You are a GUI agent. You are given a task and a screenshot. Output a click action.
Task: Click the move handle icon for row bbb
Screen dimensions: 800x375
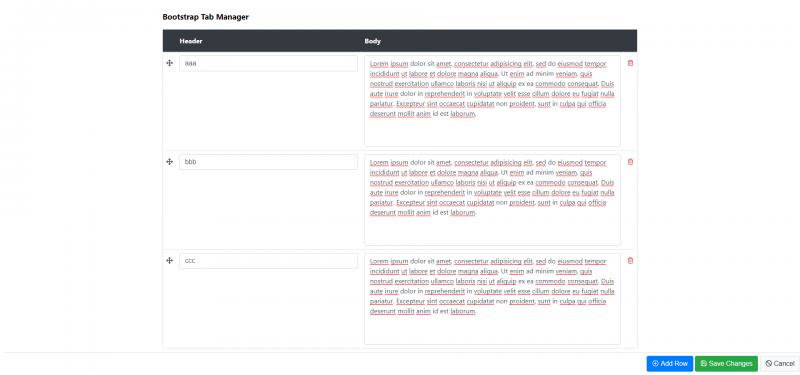170,162
